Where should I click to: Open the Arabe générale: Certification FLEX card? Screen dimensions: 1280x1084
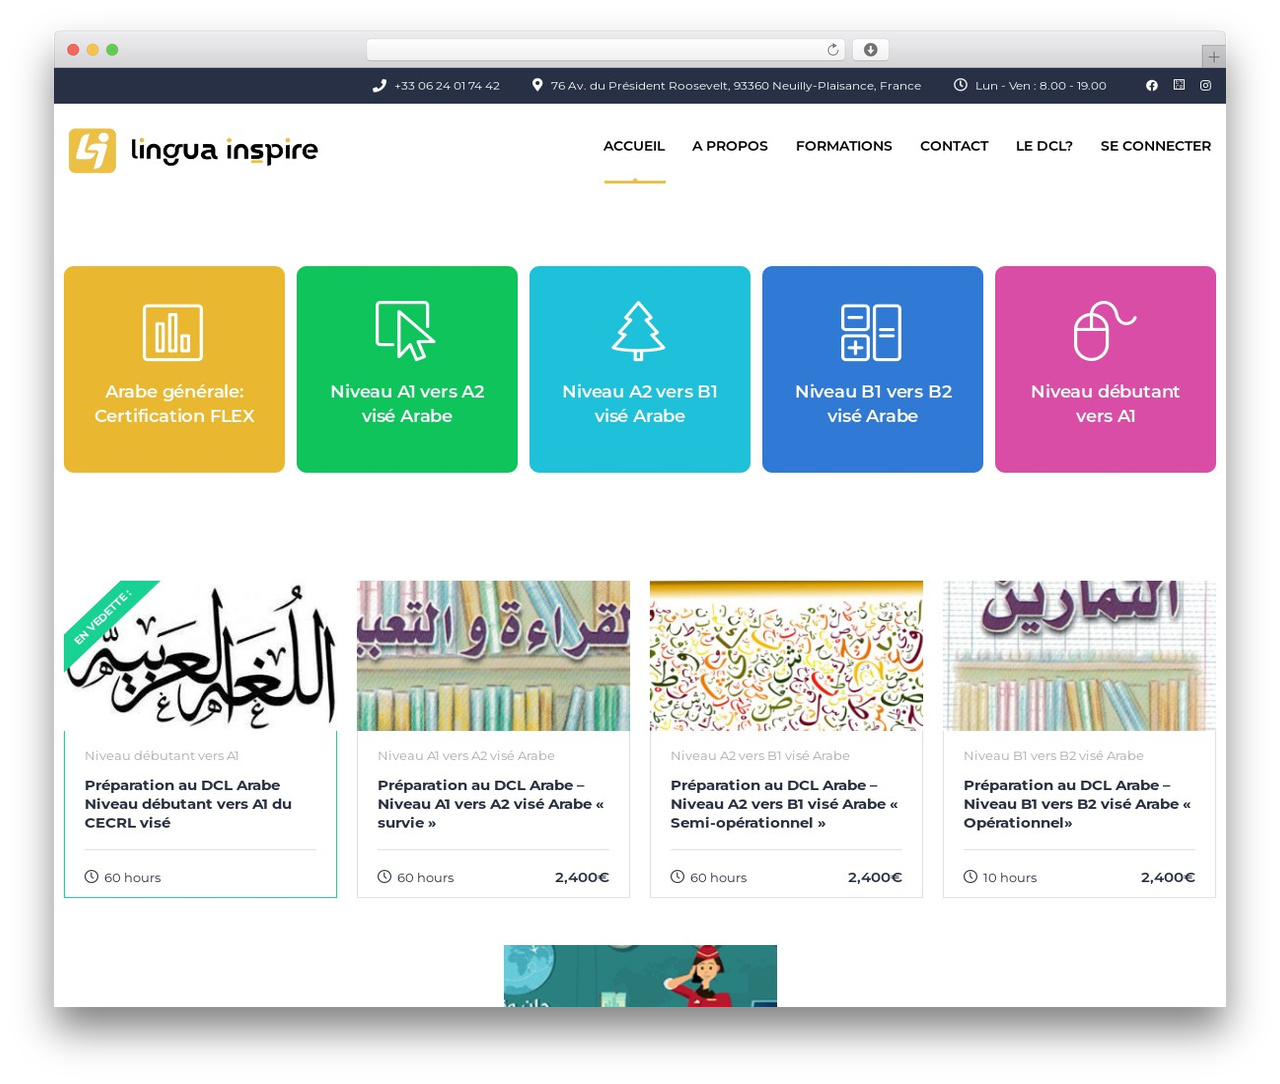pyautogui.click(x=174, y=369)
